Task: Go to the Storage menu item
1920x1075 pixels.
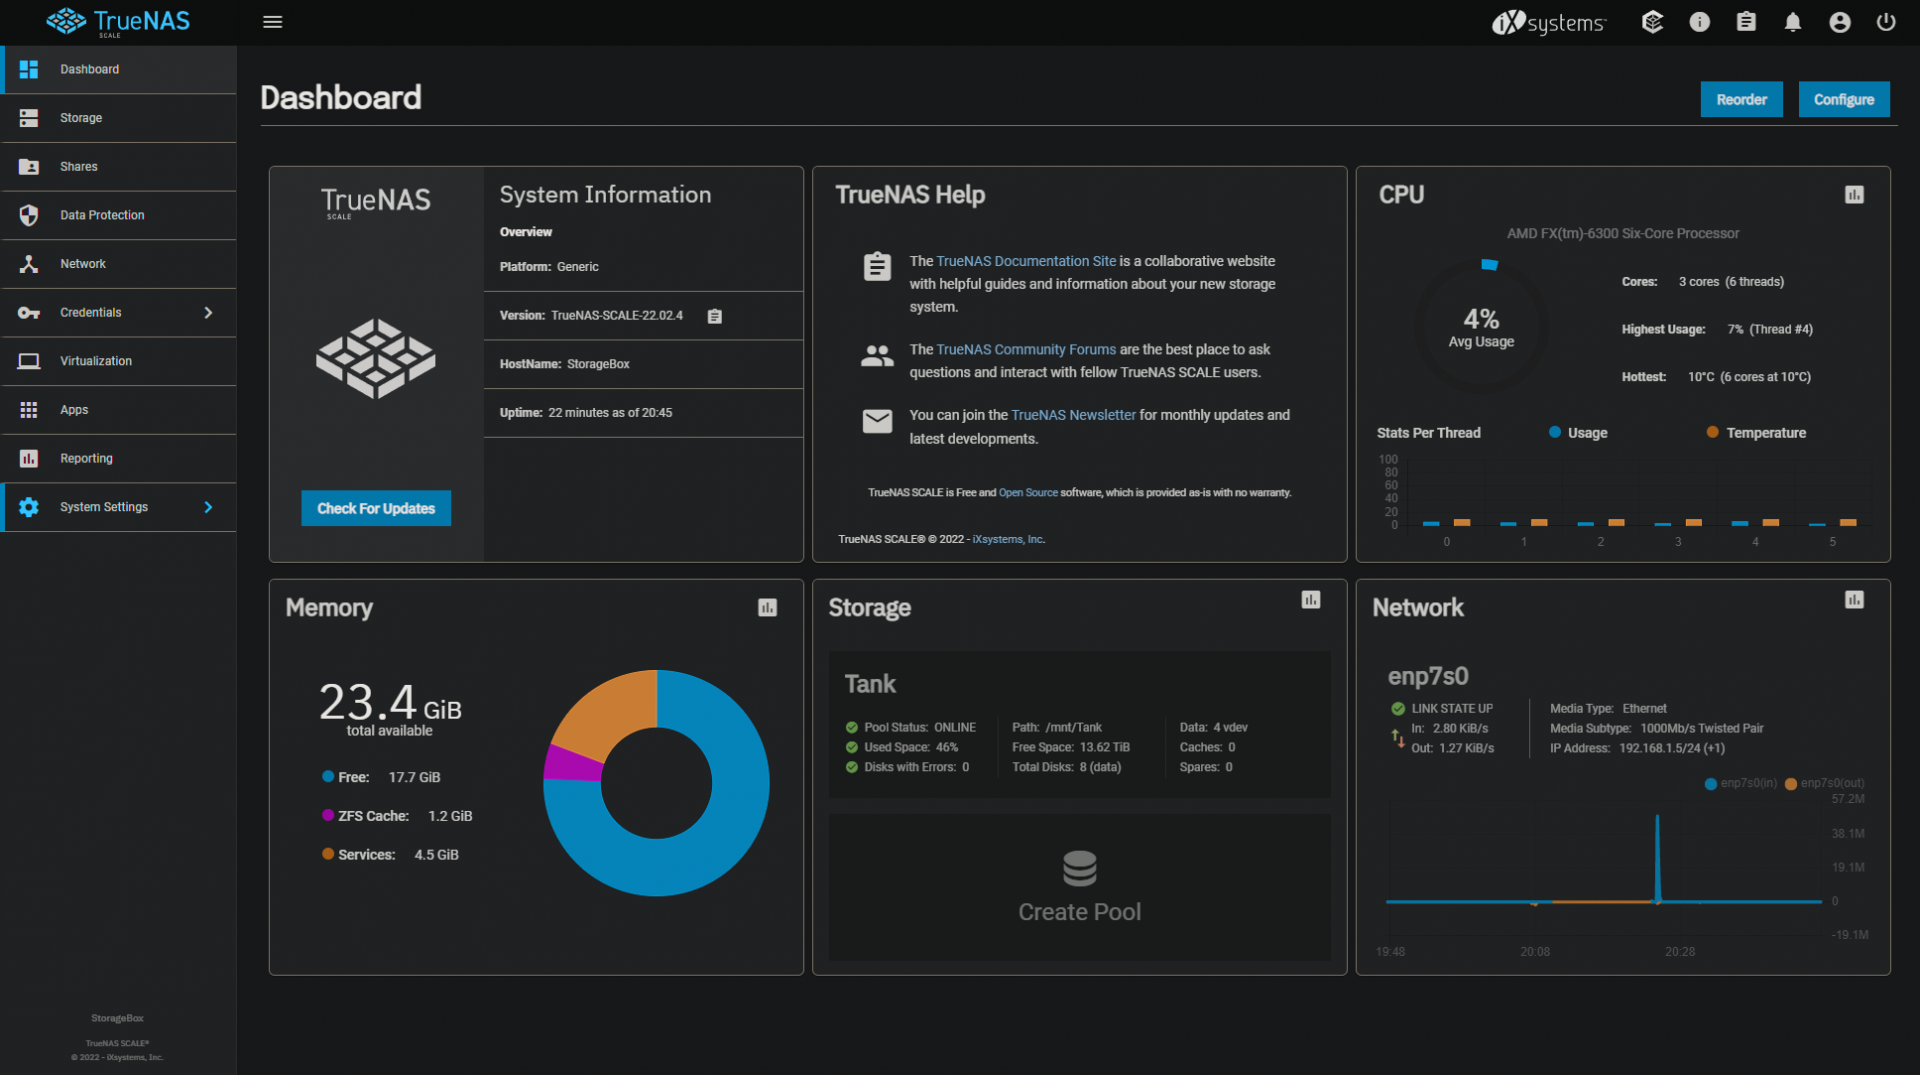Action: pyautogui.click(x=119, y=118)
